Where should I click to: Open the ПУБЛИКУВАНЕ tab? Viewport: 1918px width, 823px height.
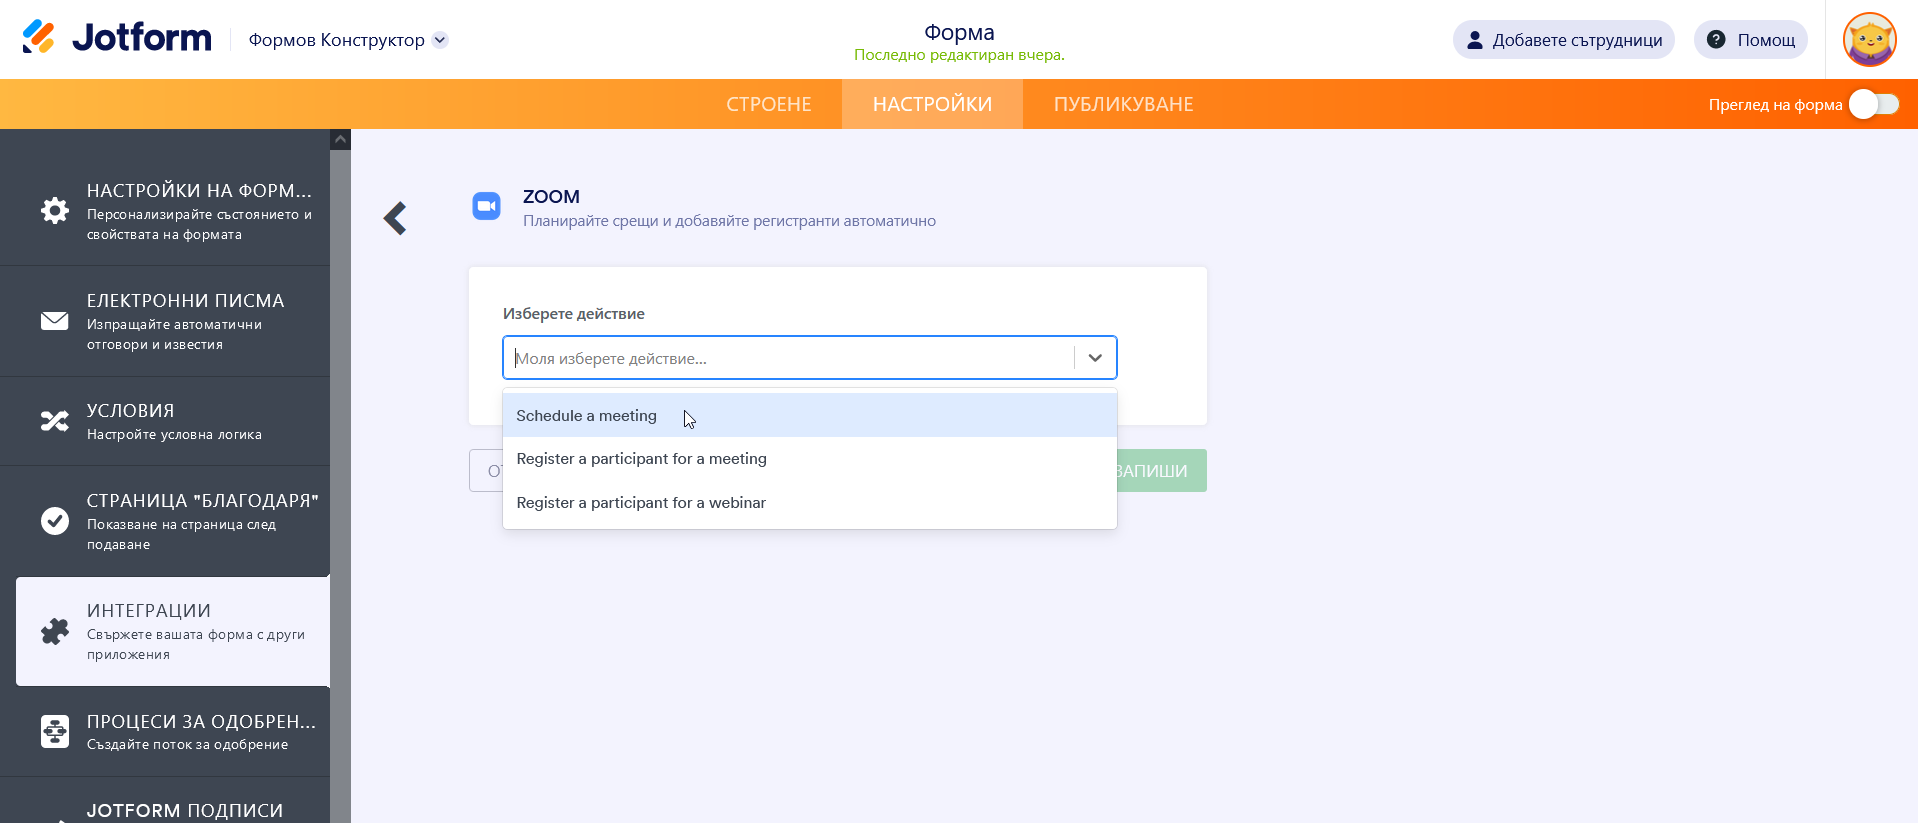click(x=1123, y=104)
